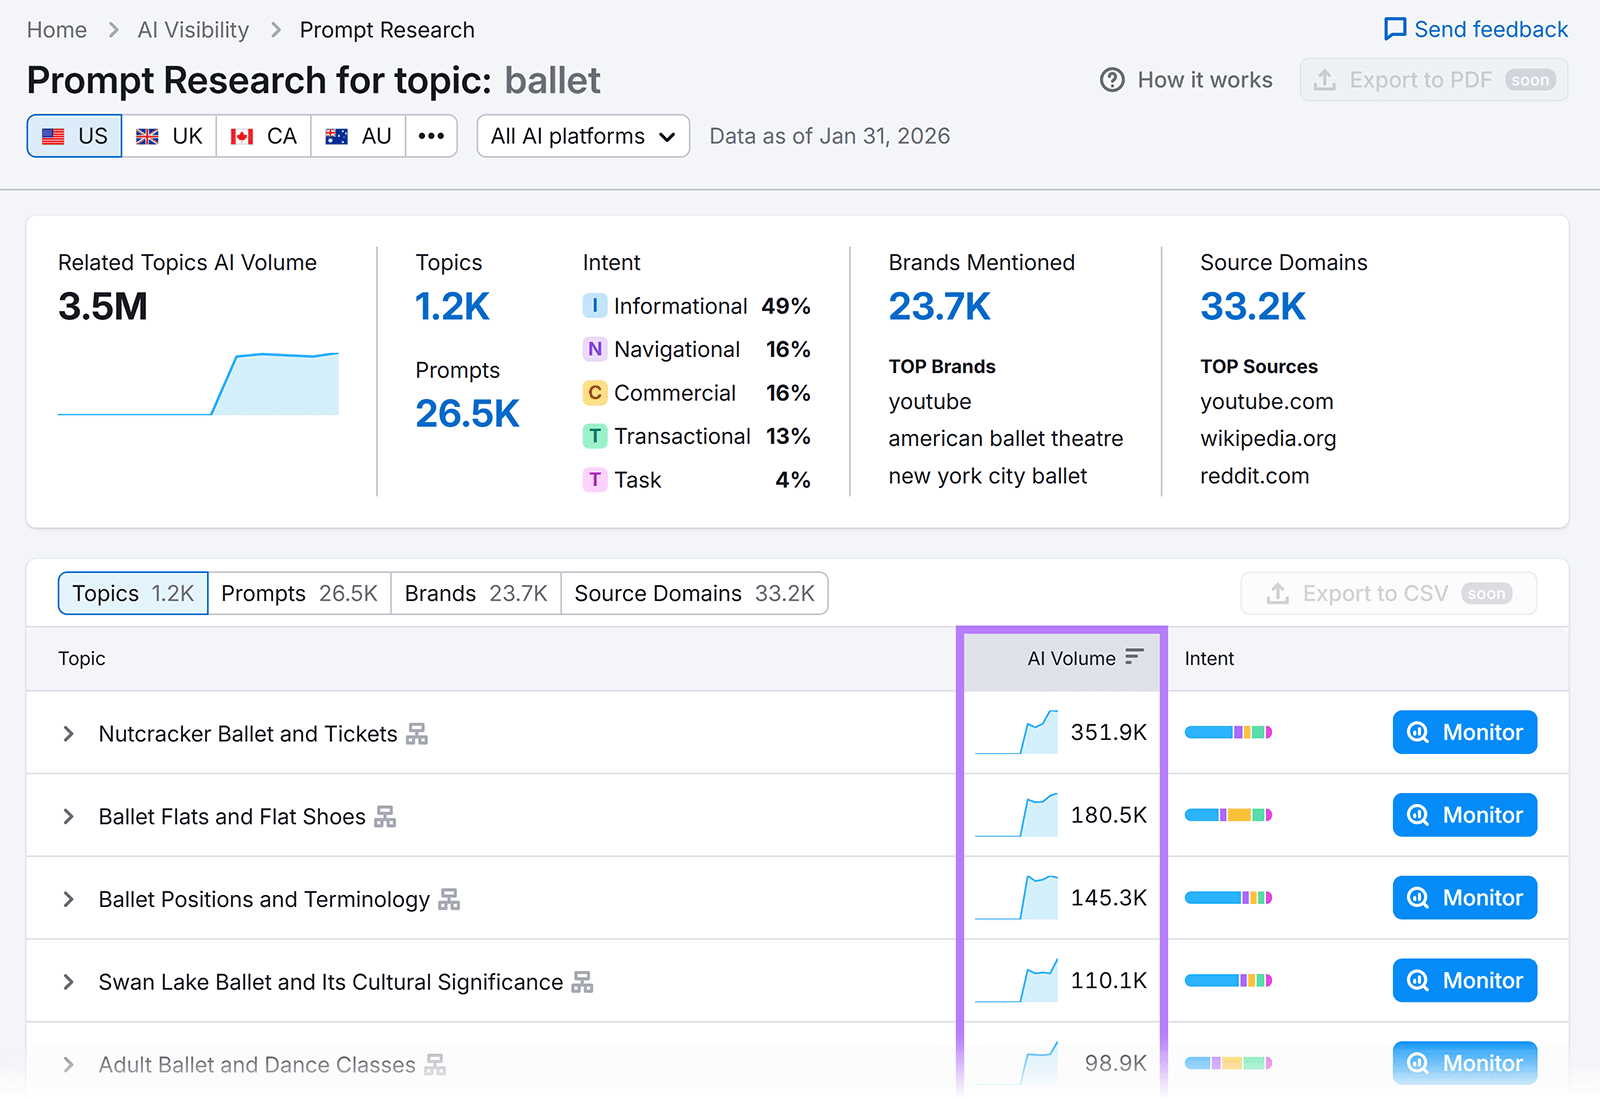
Task: Click the intent distribution bar for Ballet Flats
Action: 1228,815
